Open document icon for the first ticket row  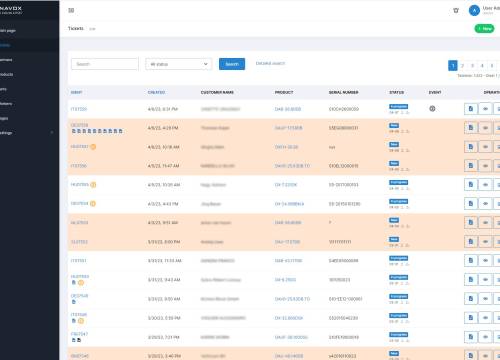[x=471, y=109]
